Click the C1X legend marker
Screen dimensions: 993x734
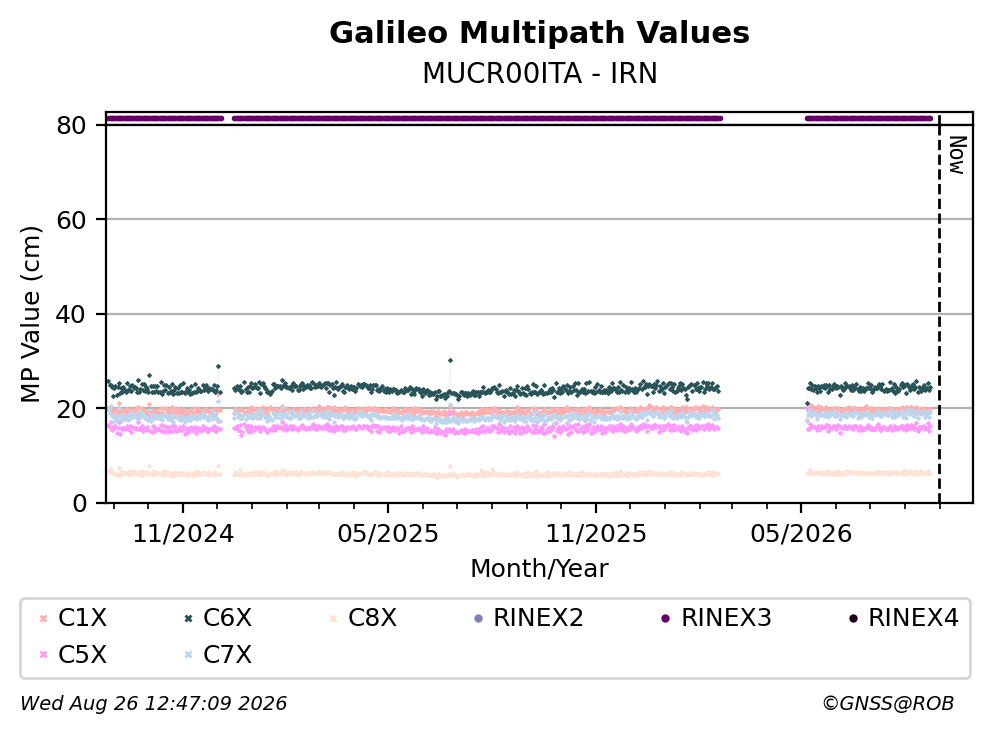[x=43, y=618]
